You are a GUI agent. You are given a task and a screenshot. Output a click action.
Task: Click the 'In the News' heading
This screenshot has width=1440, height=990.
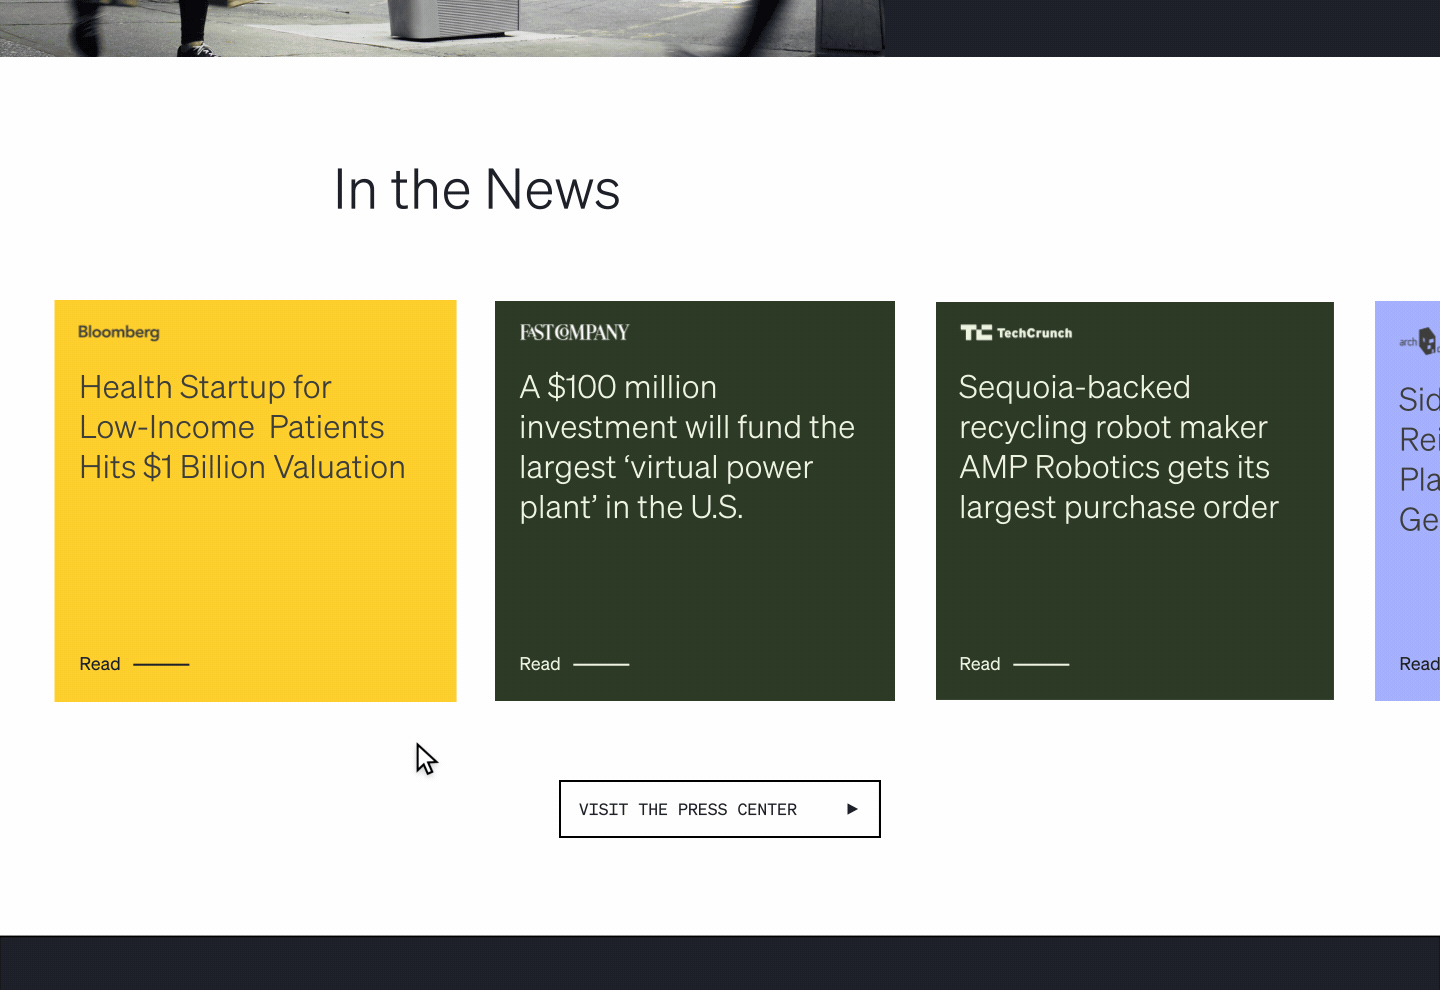[477, 189]
